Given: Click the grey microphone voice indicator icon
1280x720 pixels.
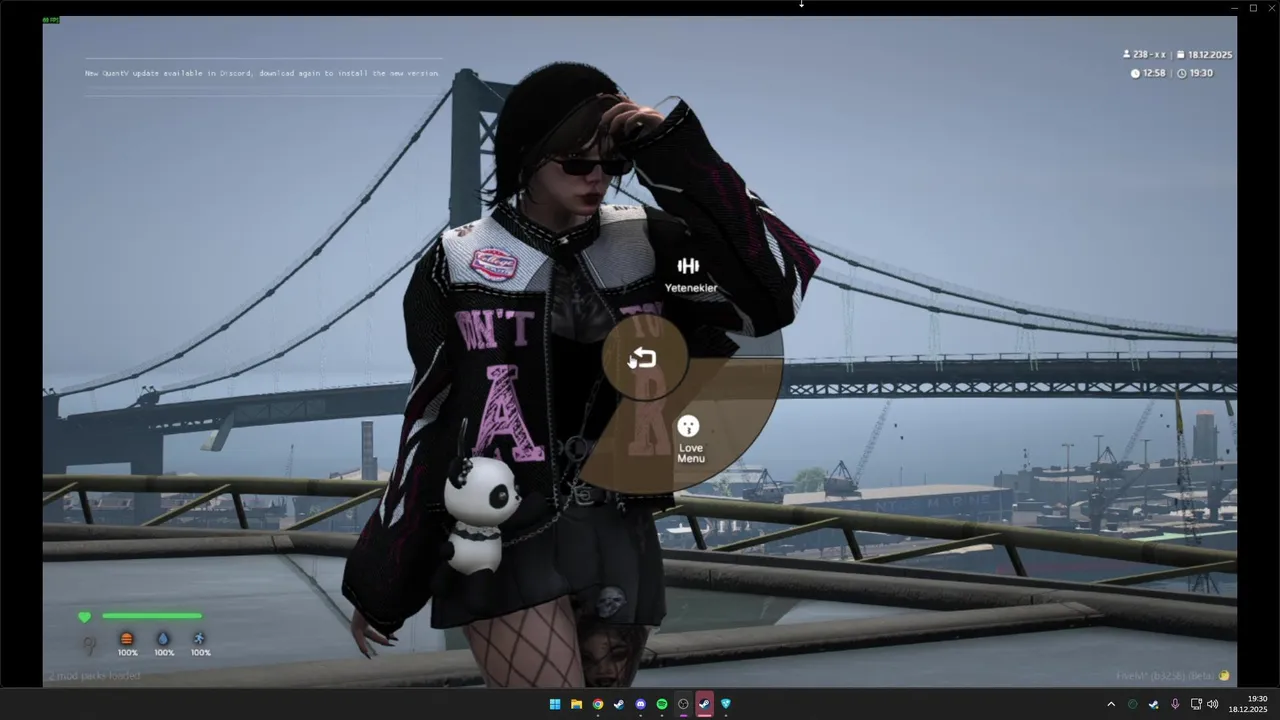Looking at the screenshot, I should 89,645.
